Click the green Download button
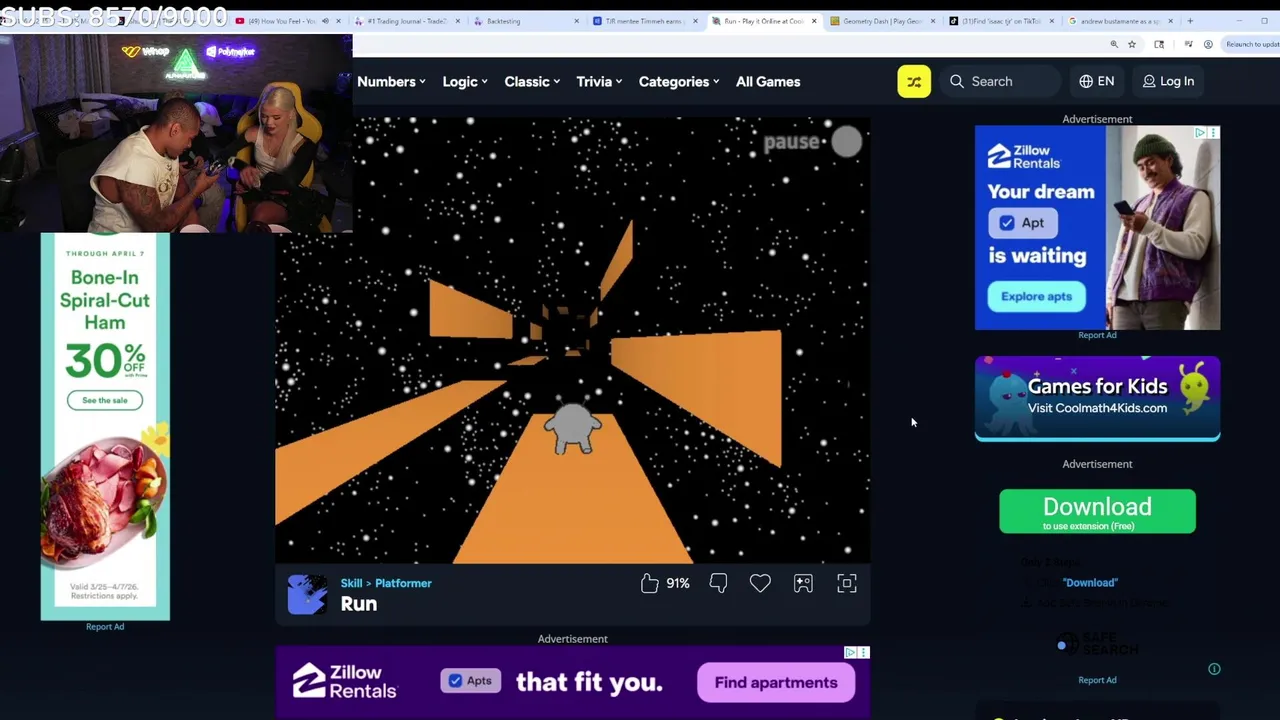This screenshot has height=720, width=1280. coord(1097,511)
